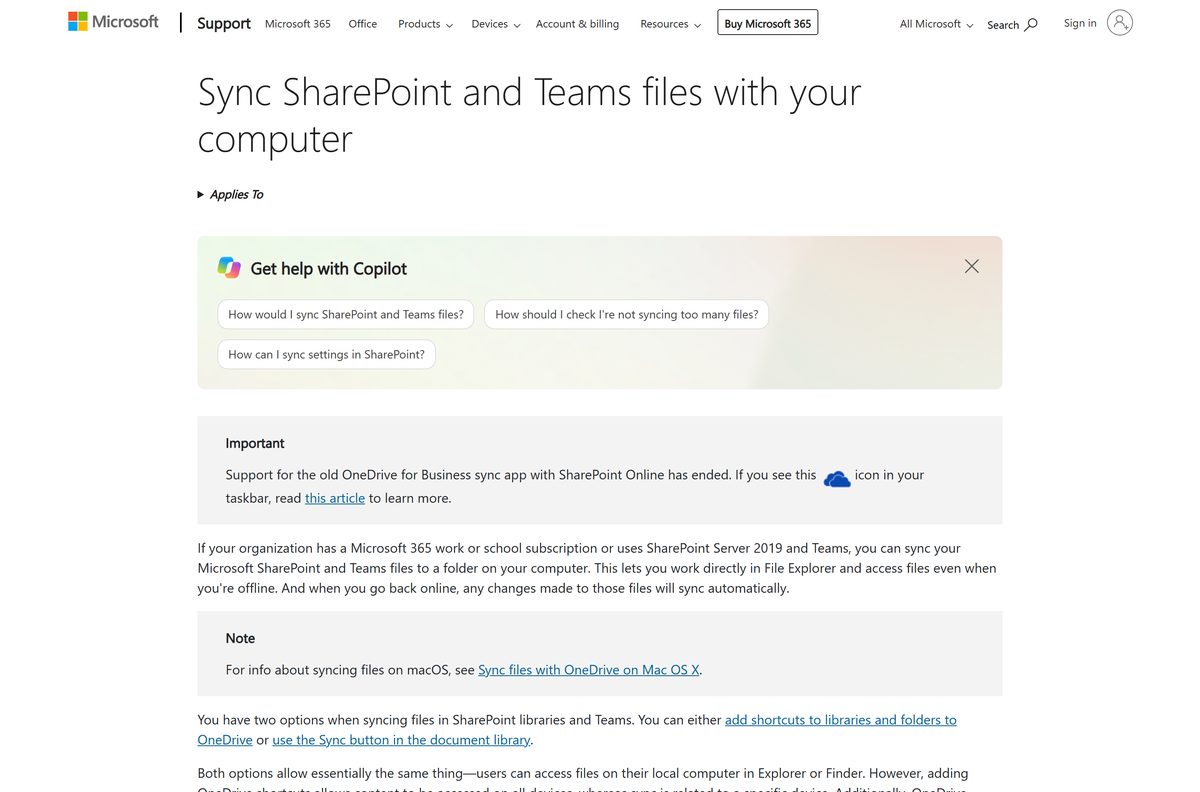Click the Sign in text
This screenshot has width=1200, height=792.
point(1080,23)
